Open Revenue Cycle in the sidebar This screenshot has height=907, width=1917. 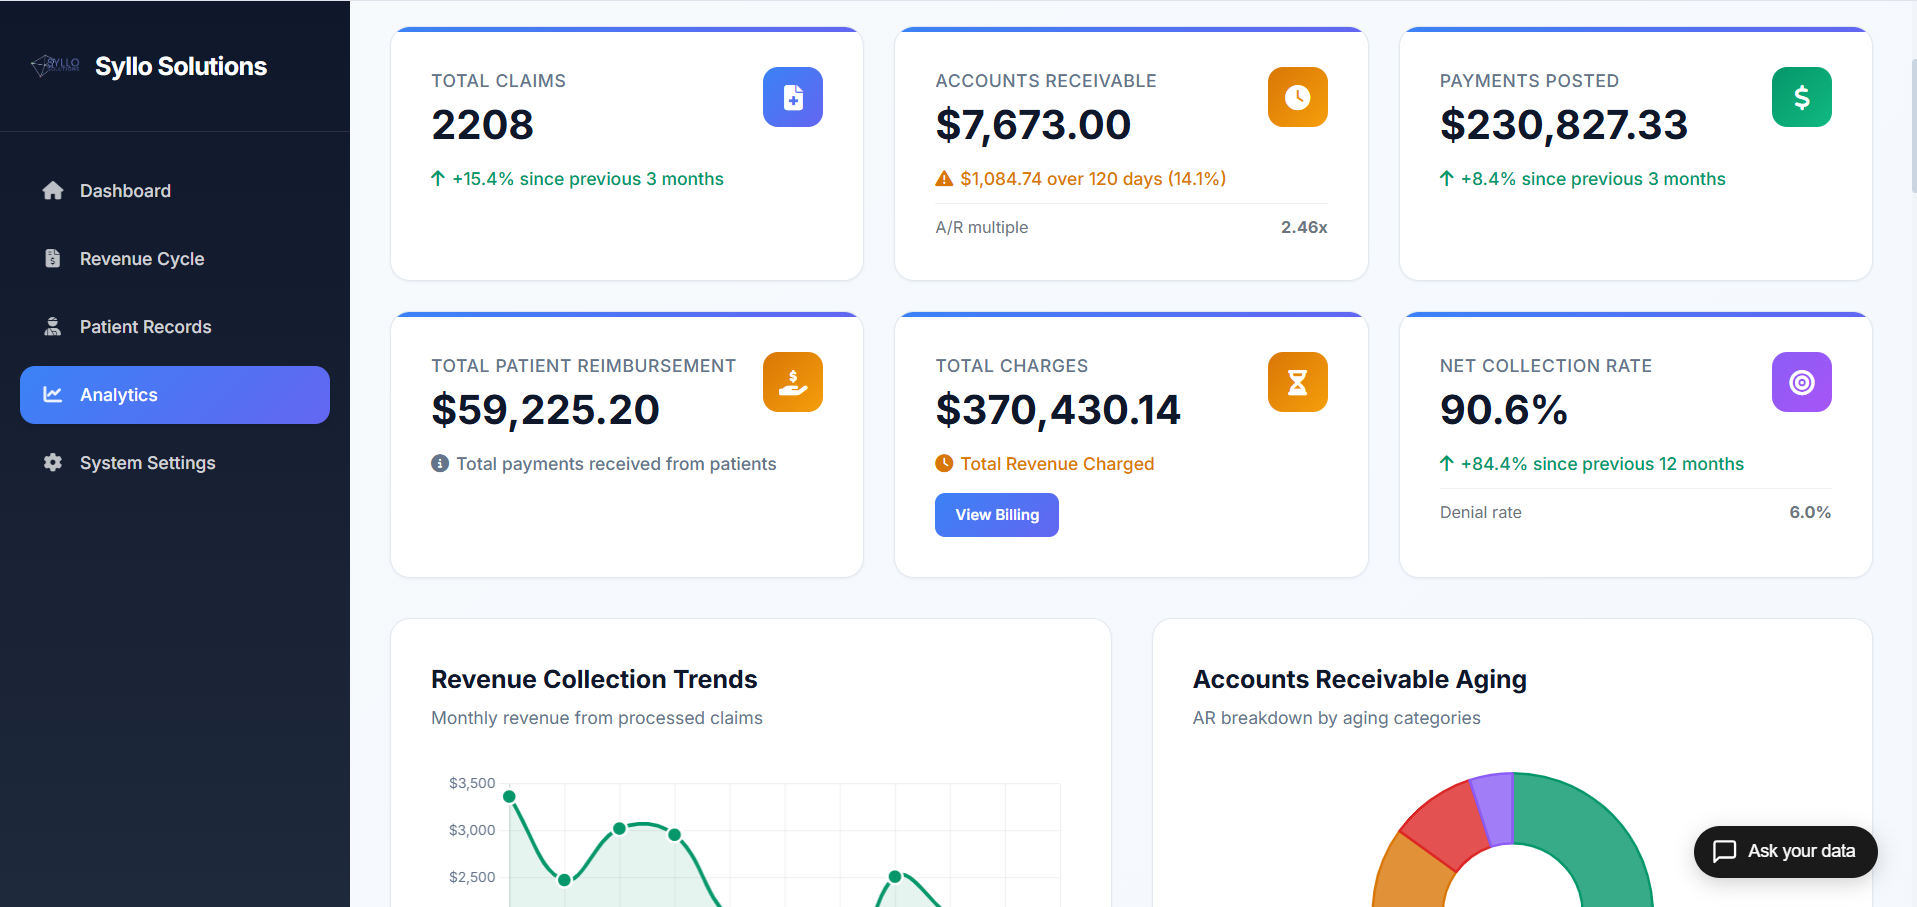(175, 259)
